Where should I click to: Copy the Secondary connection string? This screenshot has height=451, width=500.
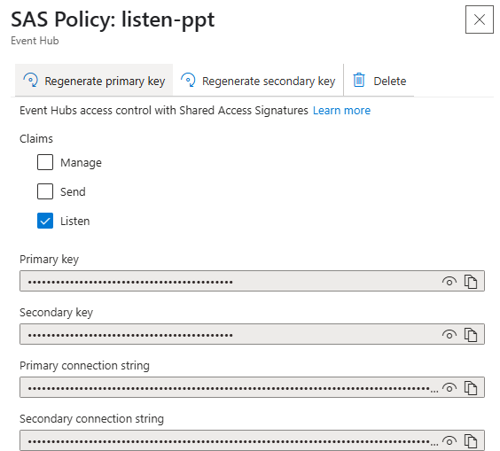coord(471,441)
